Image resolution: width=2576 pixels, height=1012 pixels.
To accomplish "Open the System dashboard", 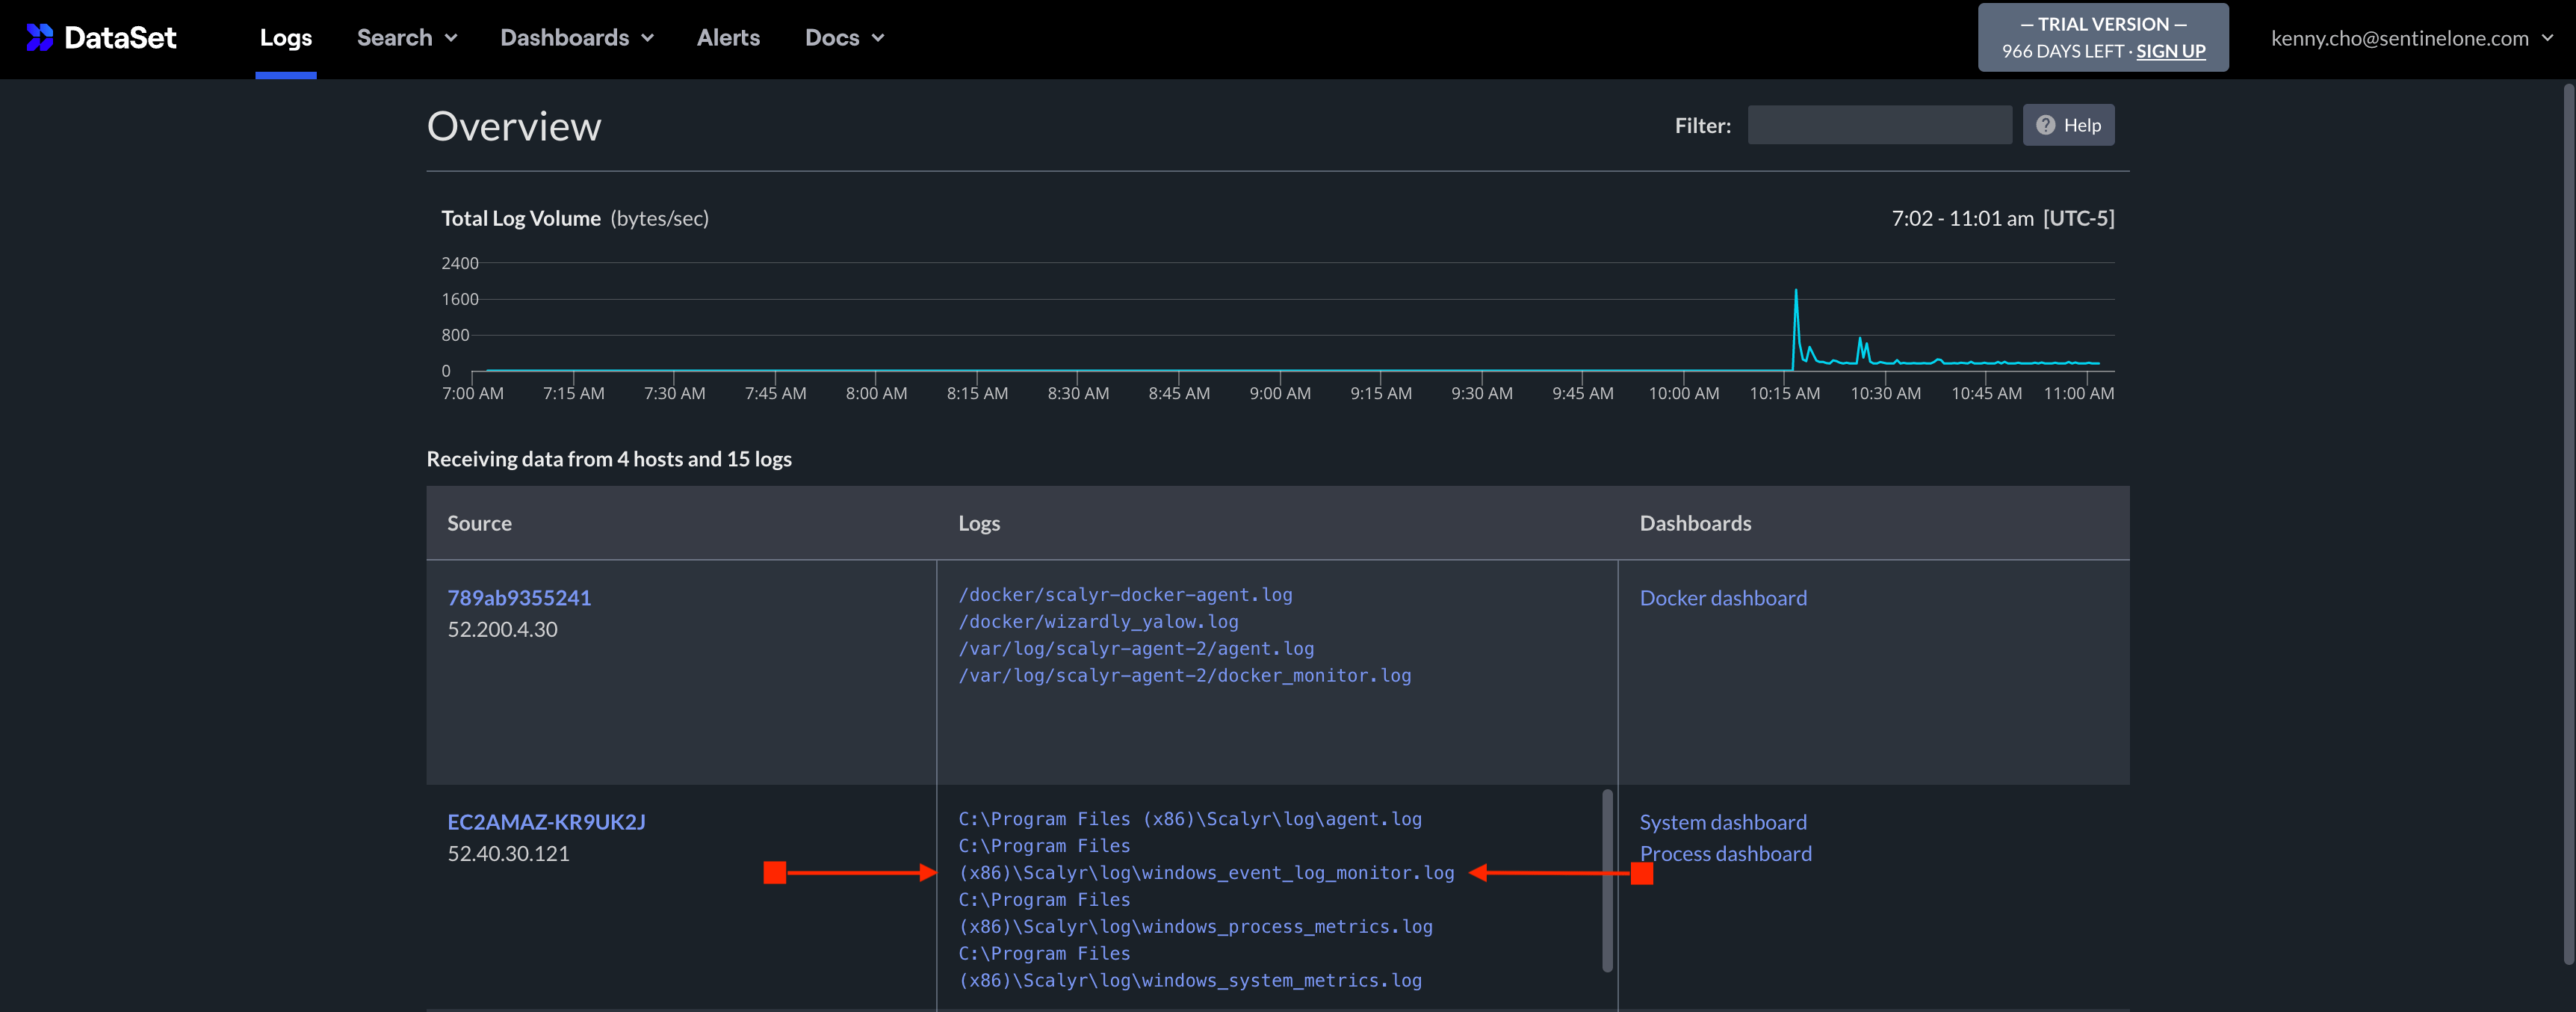I will (x=1723, y=821).
